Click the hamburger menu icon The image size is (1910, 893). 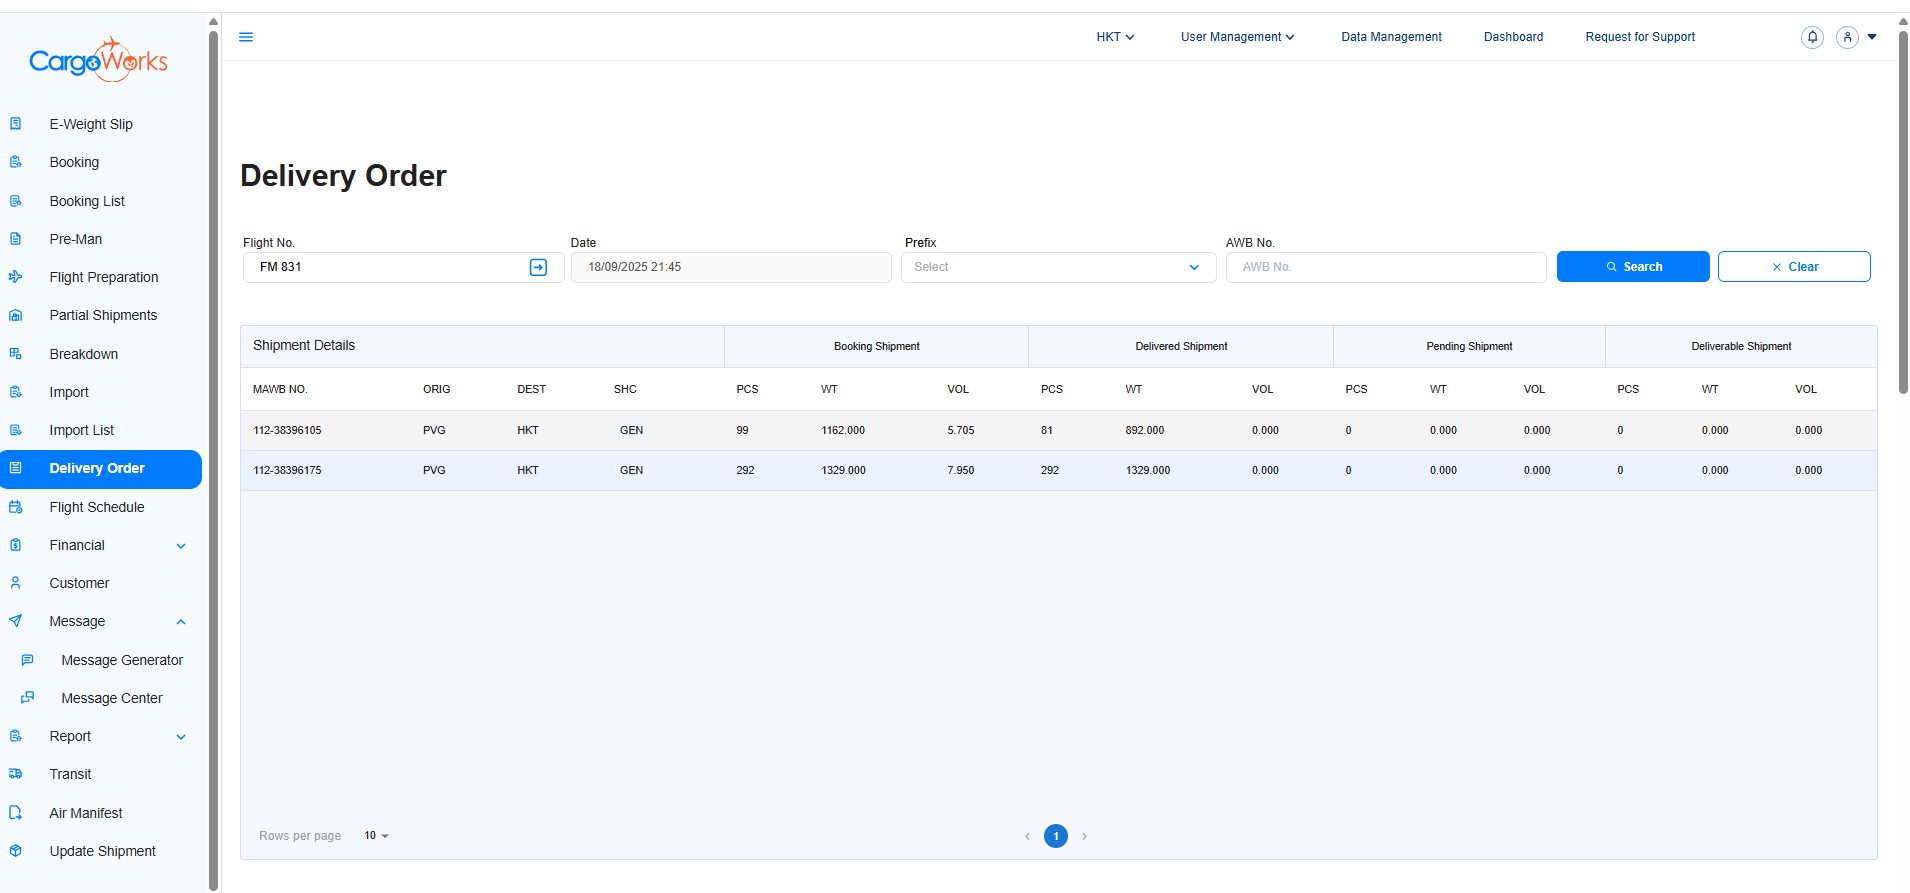pyautogui.click(x=246, y=37)
